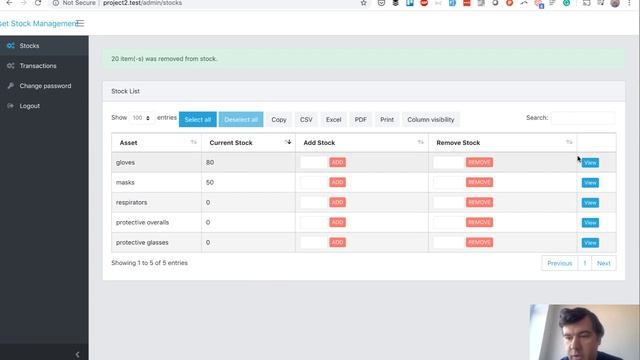
Task: Open the Column visibility dropdown
Action: point(431,120)
